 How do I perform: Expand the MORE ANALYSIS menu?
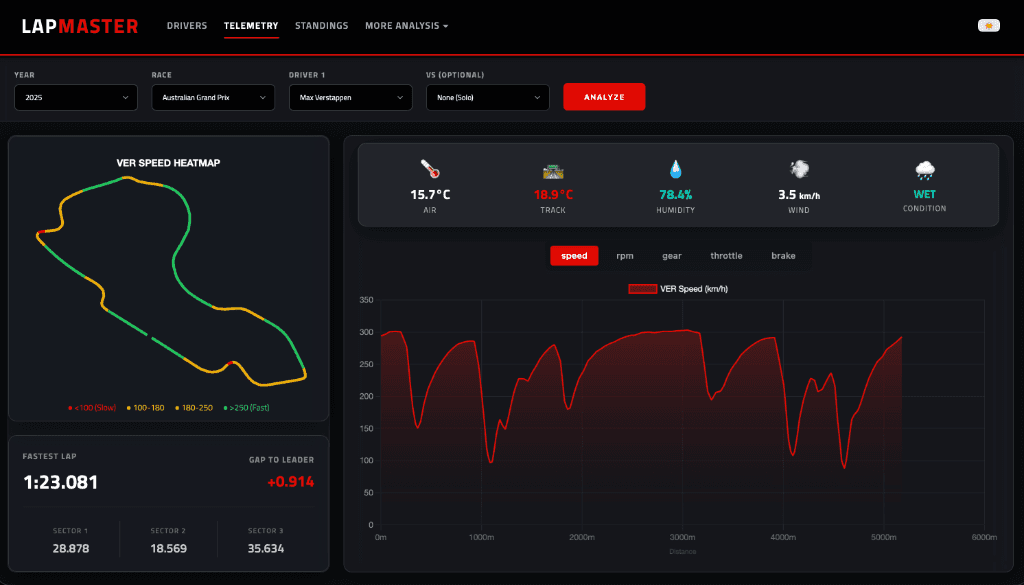407,26
